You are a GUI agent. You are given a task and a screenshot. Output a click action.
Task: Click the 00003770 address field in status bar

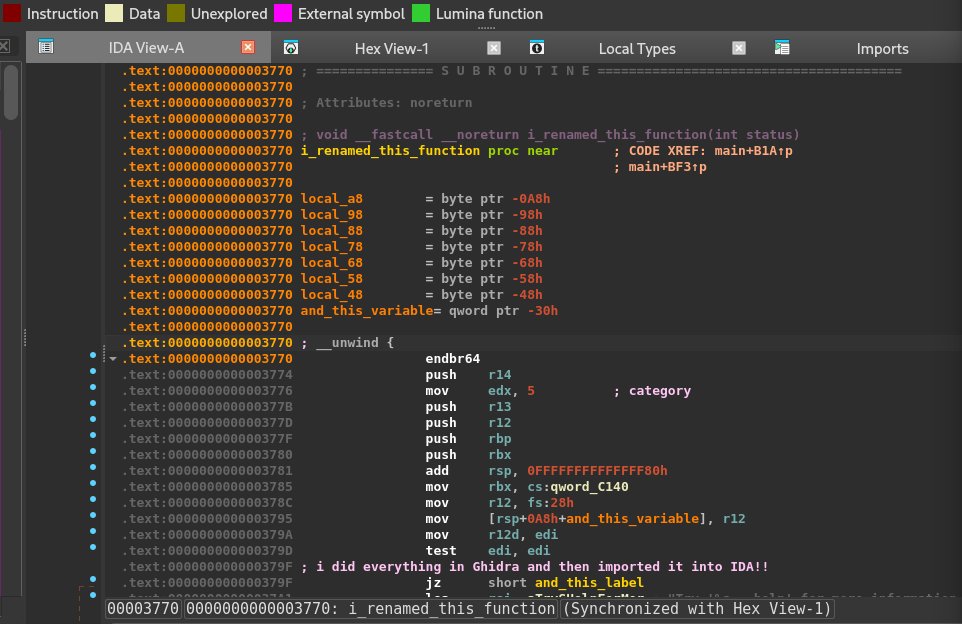(x=141, y=607)
